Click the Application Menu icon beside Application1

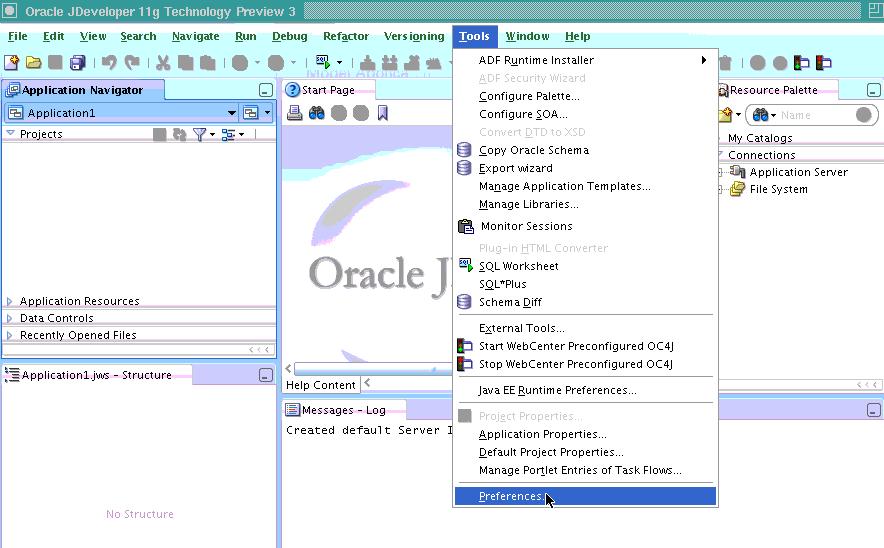[250, 113]
